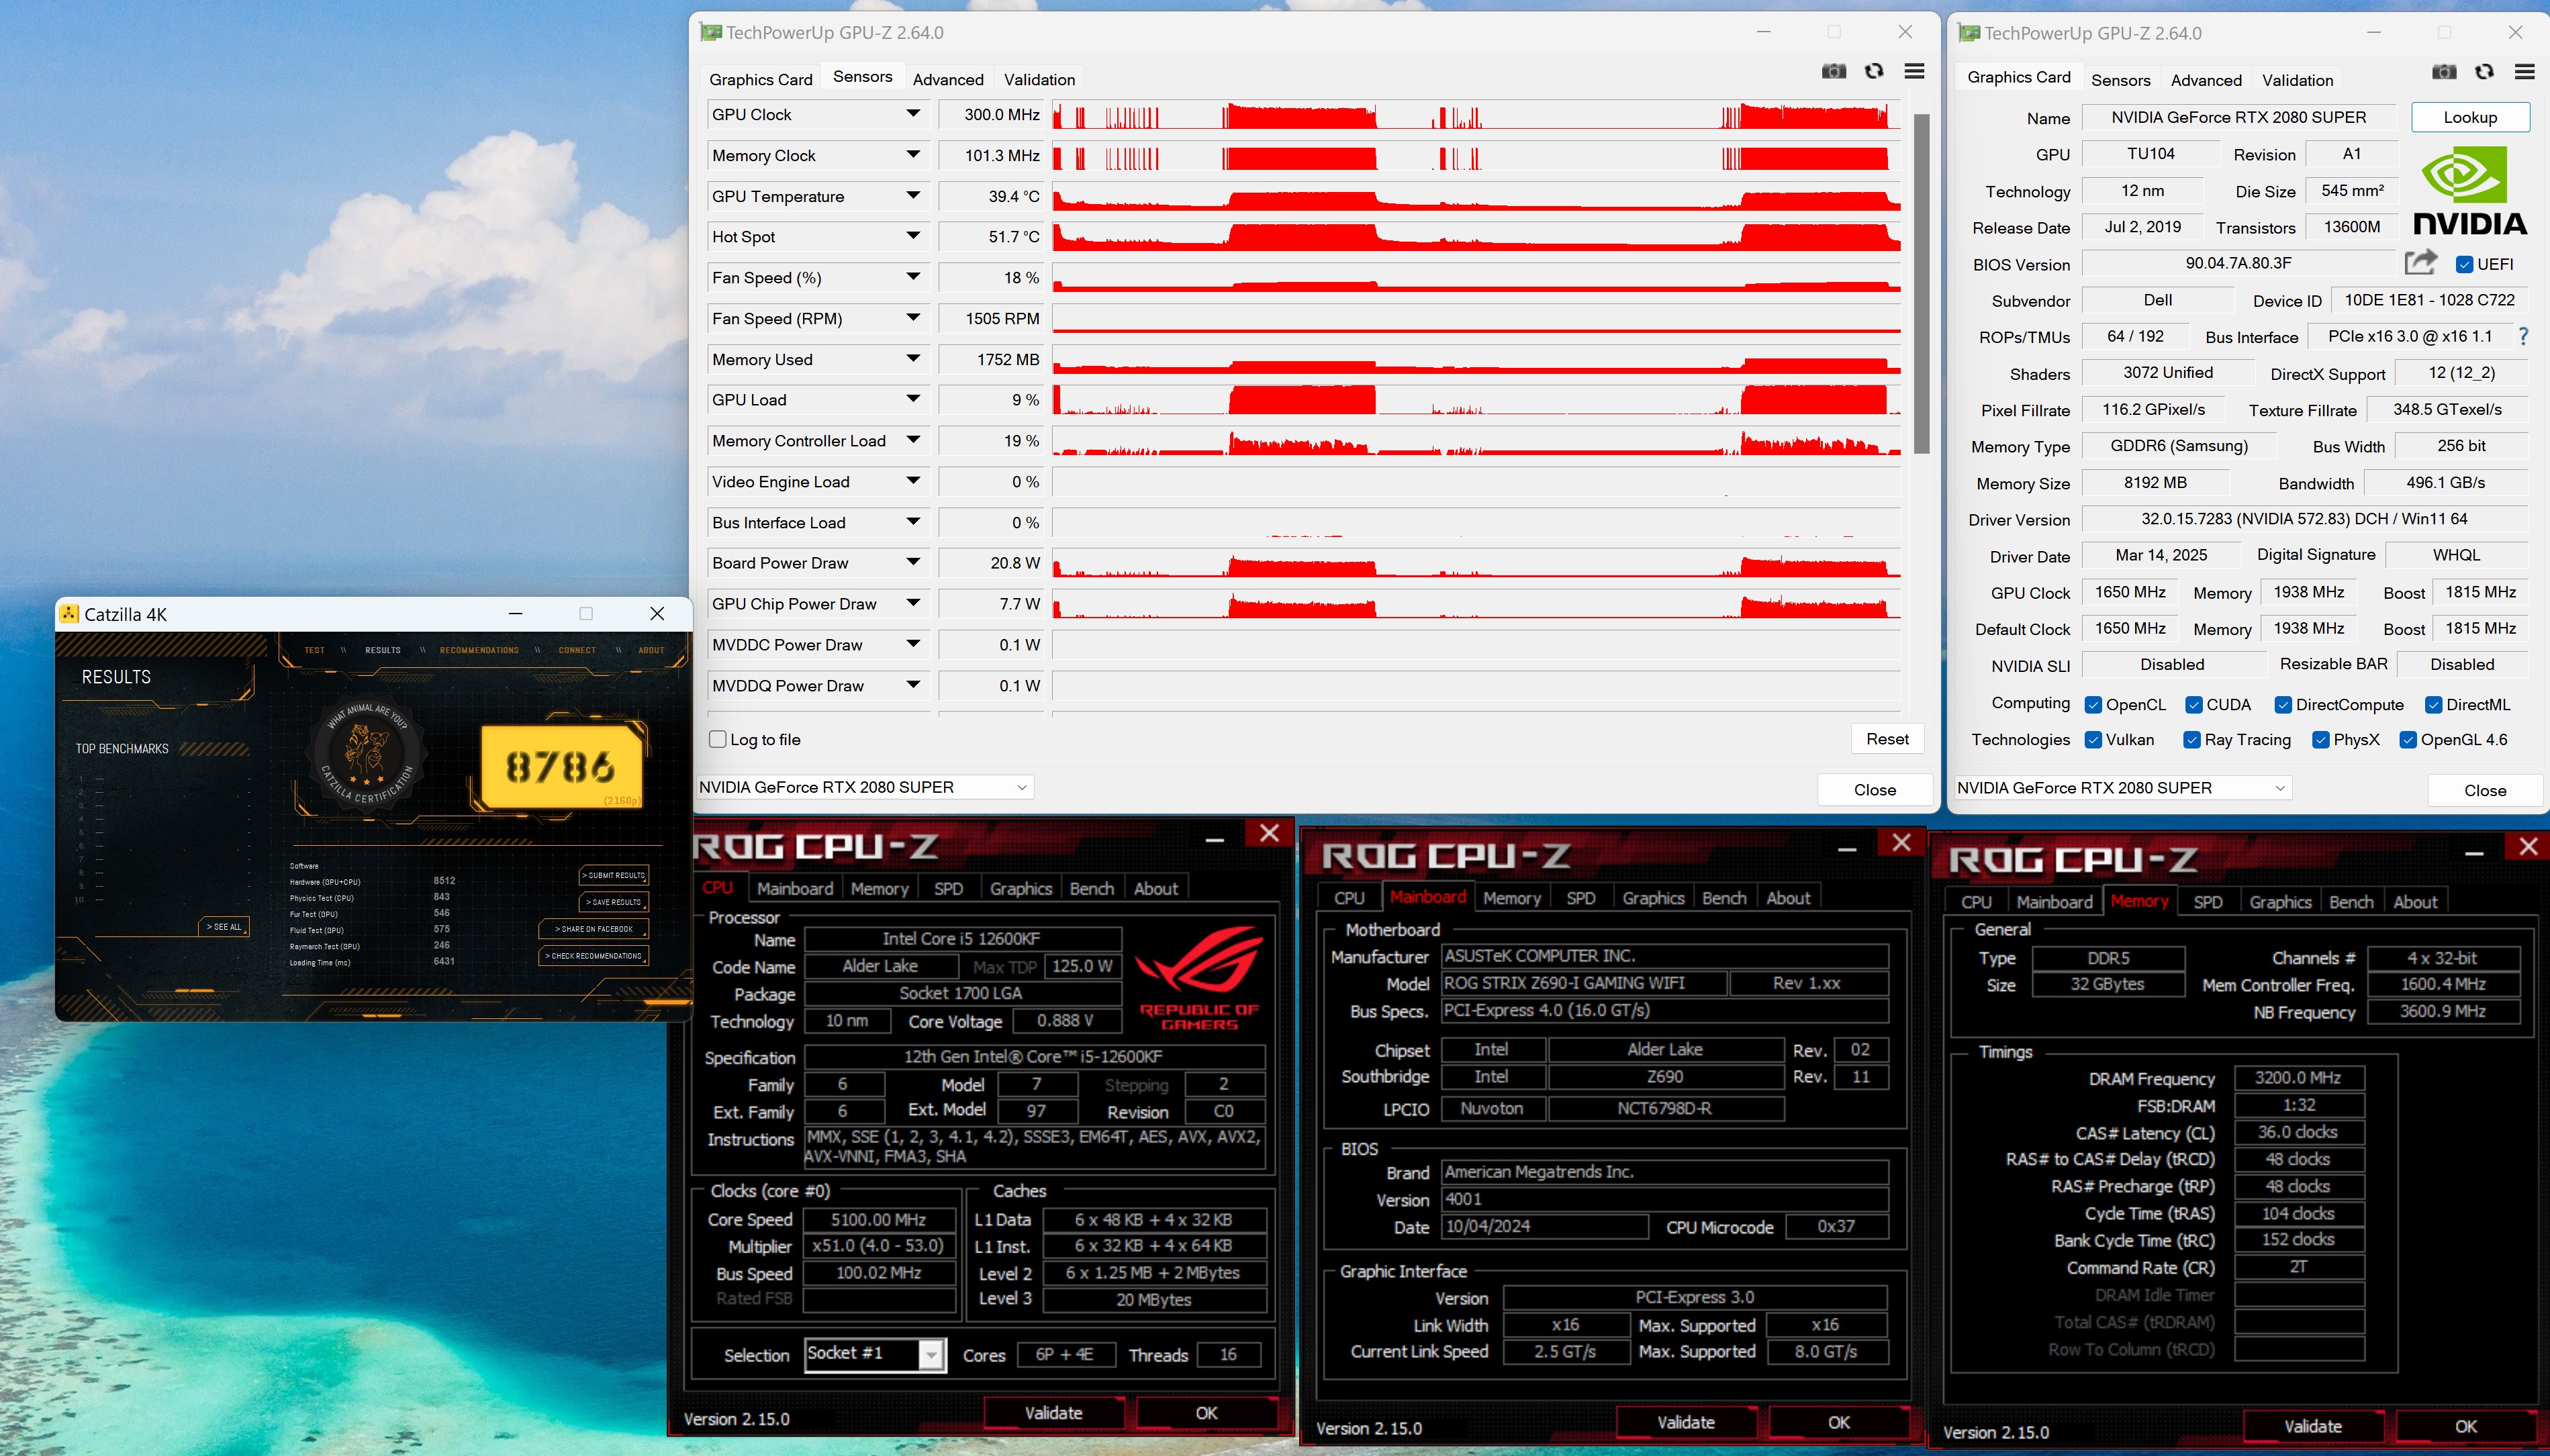Click See All under Top Benchmarks
Image resolution: width=2550 pixels, height=1456 pixels.
(x=224, y=927)
